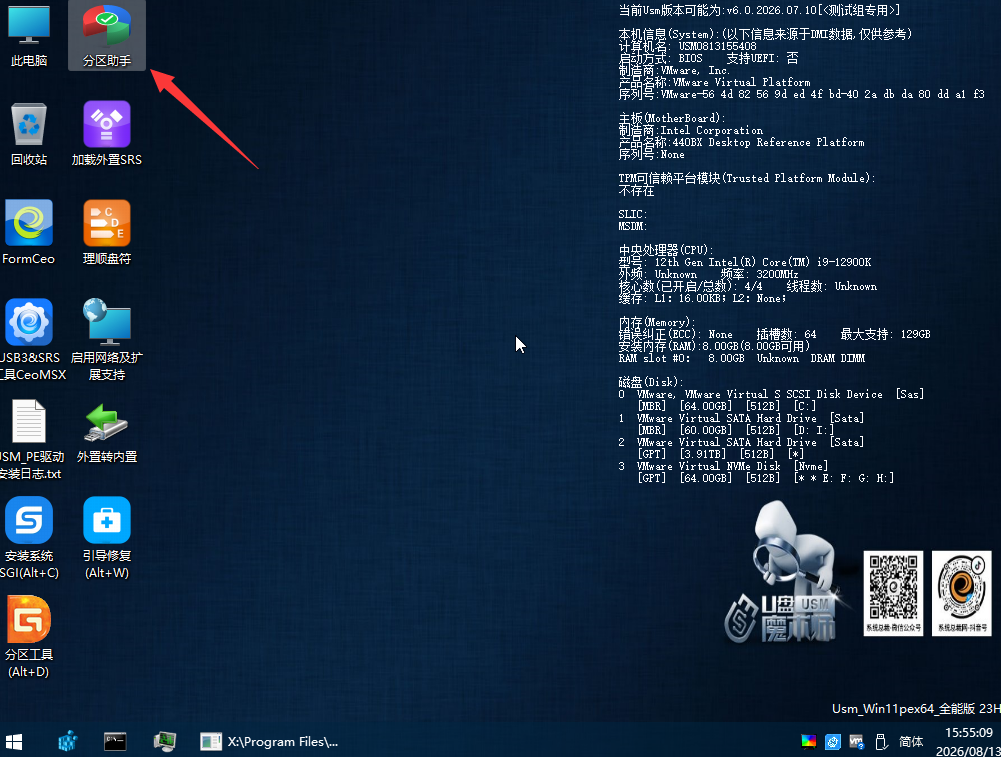Toggle the 简体 input method indicator

pyautogui.click(x=911, y=742)
